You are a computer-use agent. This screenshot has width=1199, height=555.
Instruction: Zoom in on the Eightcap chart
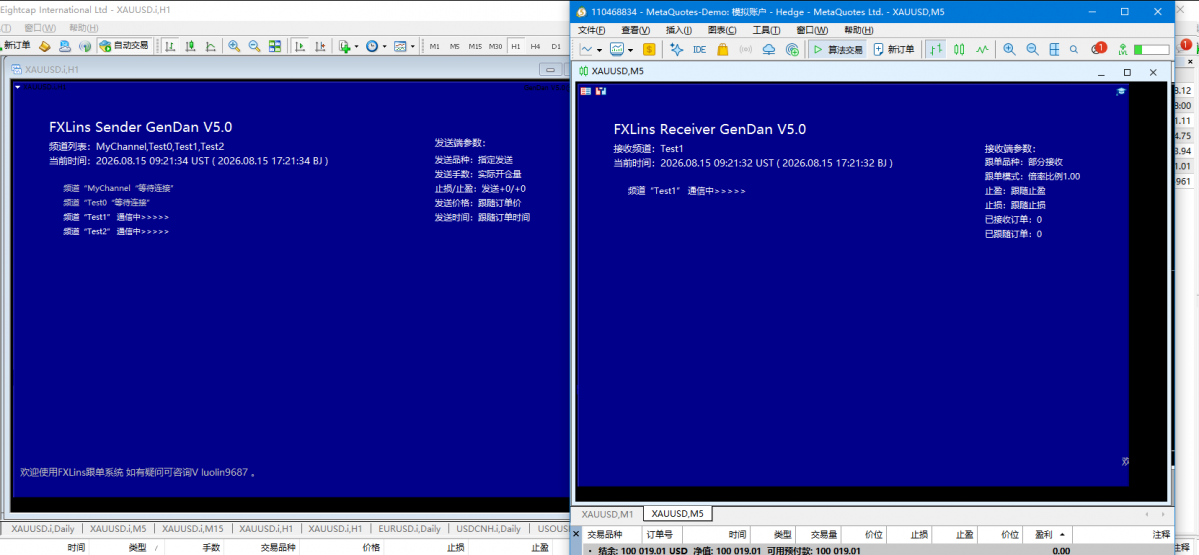click(x=234, y=46)
